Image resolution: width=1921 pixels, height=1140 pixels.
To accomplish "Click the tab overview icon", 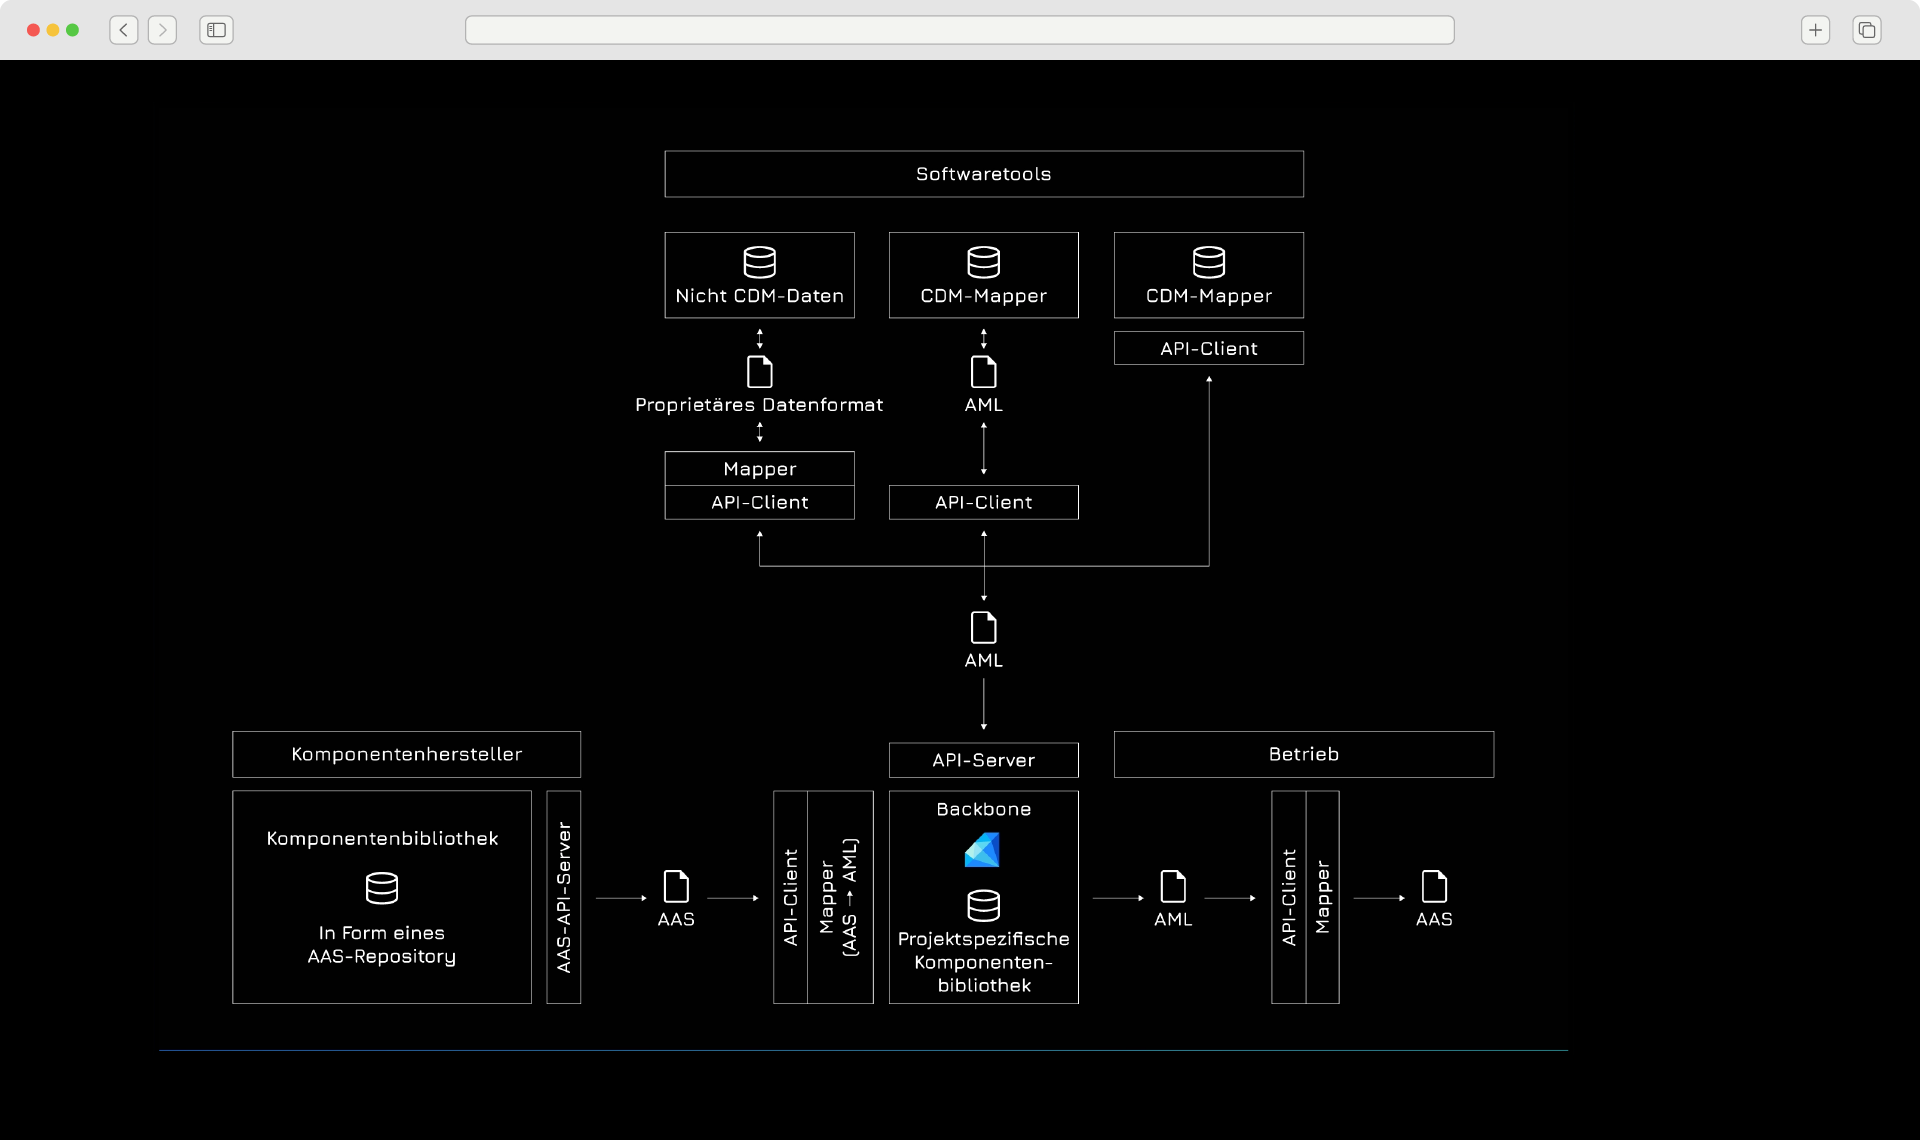I will pos(1866,30).
